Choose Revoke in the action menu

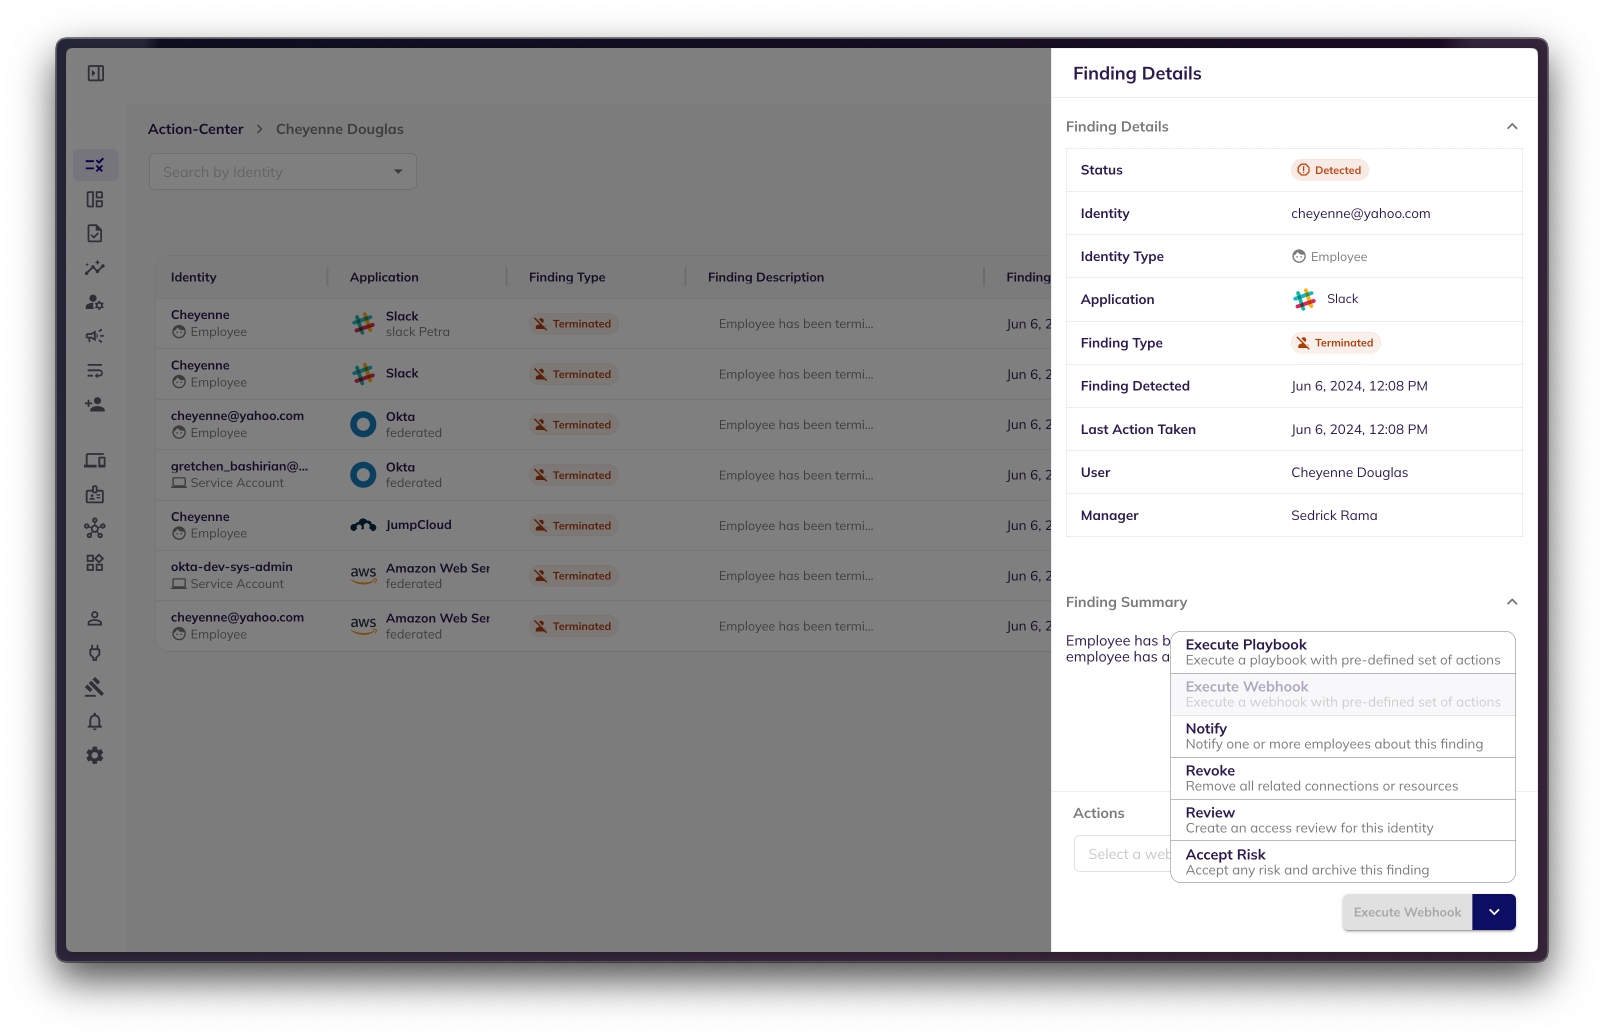click(x=1342, y=778)
